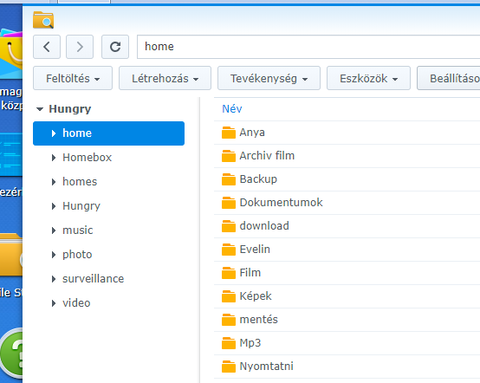The height and width of the screenshot is (383, 480).
Task: Open the Package Center shopping bag icon
Action: 11,53
